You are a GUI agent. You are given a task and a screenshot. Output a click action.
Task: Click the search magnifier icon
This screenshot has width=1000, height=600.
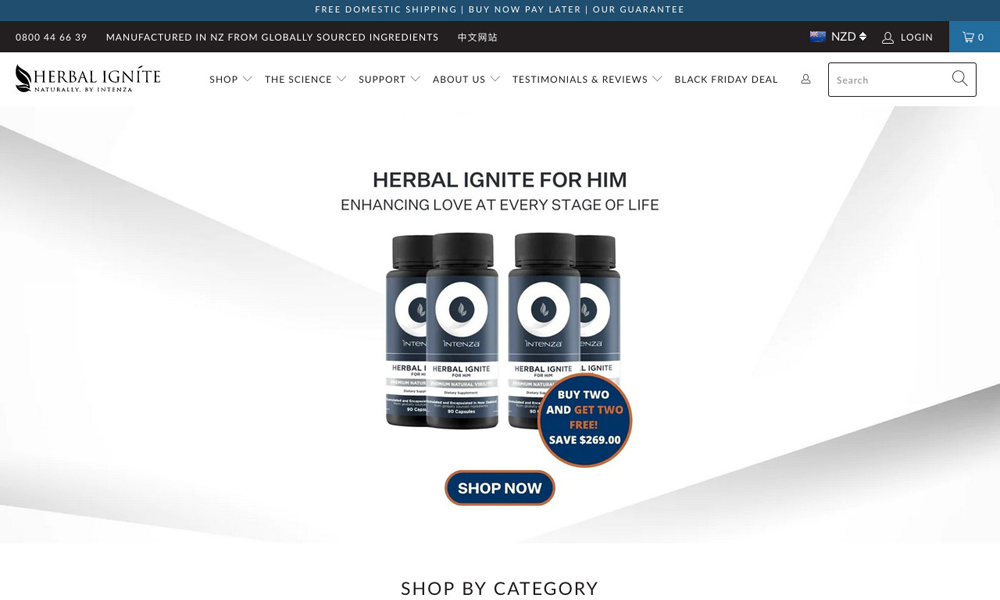click(959, 78)
